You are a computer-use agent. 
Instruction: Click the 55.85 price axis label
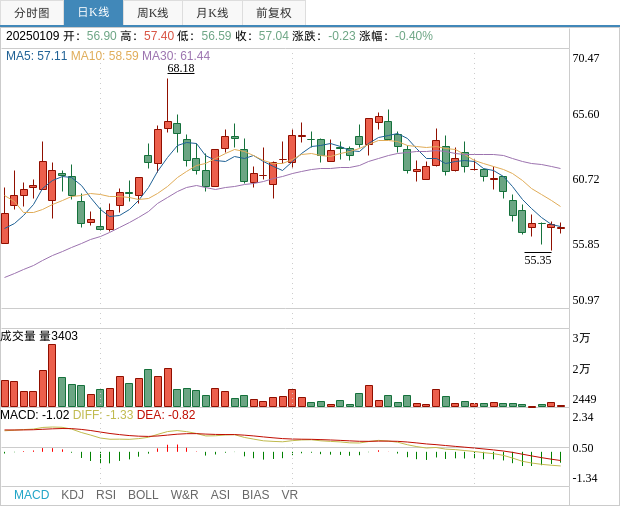coord(586,244)
